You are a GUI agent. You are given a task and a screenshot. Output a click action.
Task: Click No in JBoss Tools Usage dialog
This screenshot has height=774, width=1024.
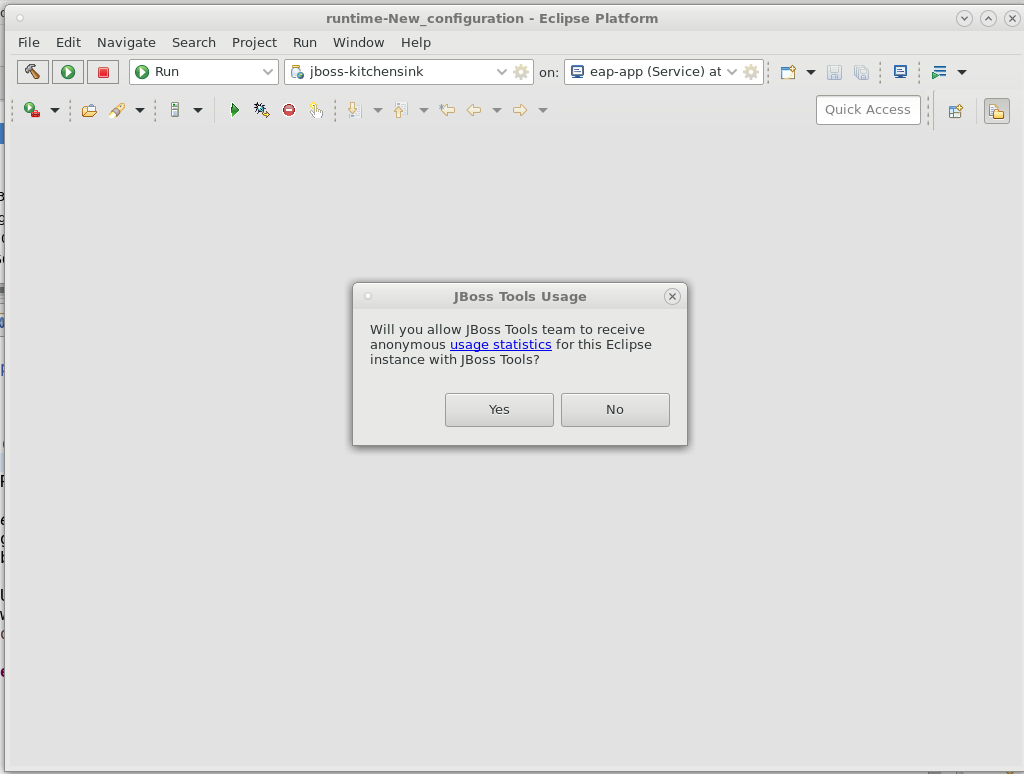pyautogui.click(x=615, y=410)
